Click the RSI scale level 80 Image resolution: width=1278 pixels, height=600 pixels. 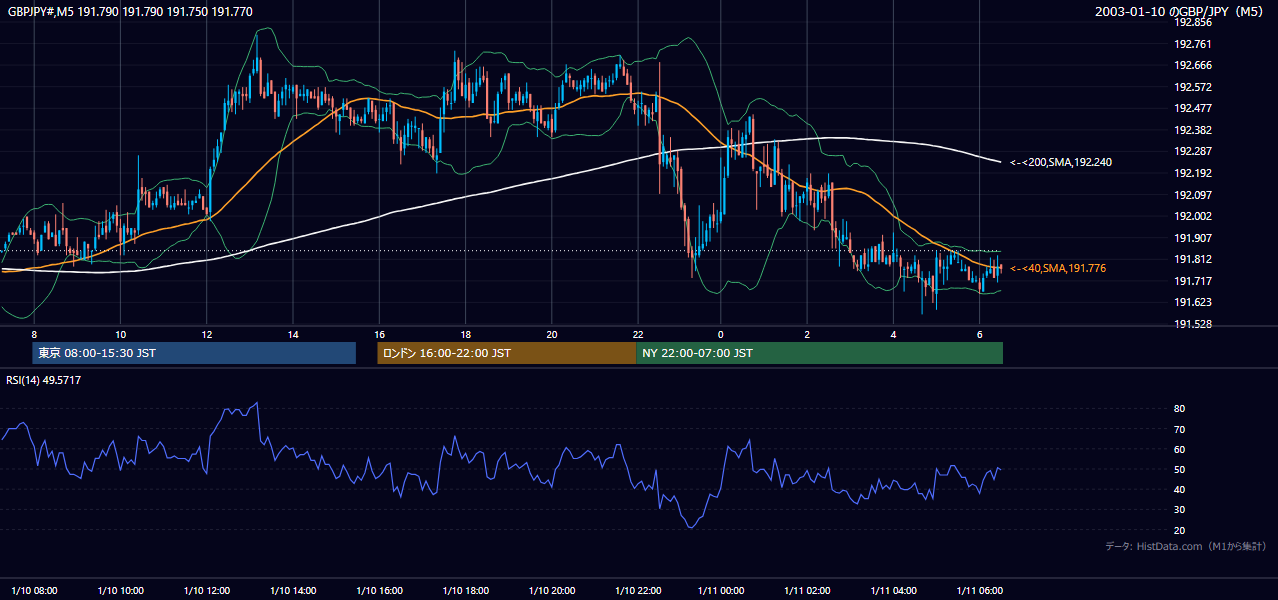[x=1179, y=409]
